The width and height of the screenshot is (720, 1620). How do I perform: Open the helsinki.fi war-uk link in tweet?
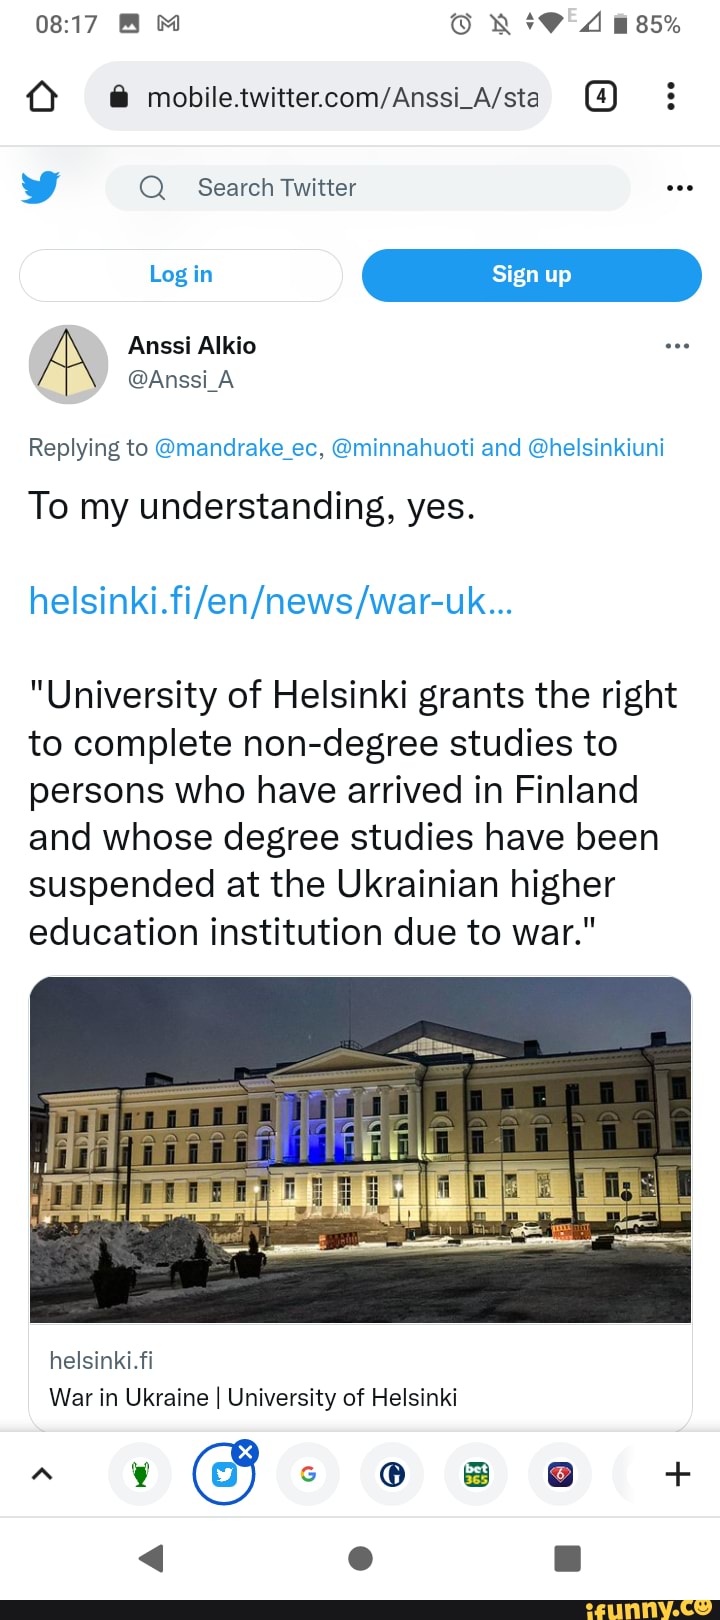pyautogui.click(x=270, y=601)
